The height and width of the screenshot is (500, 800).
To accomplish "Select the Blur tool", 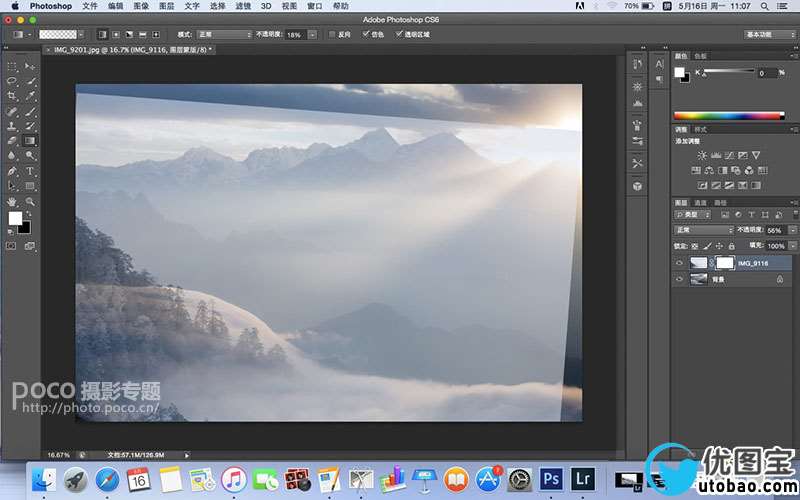I will pos(12,156).
